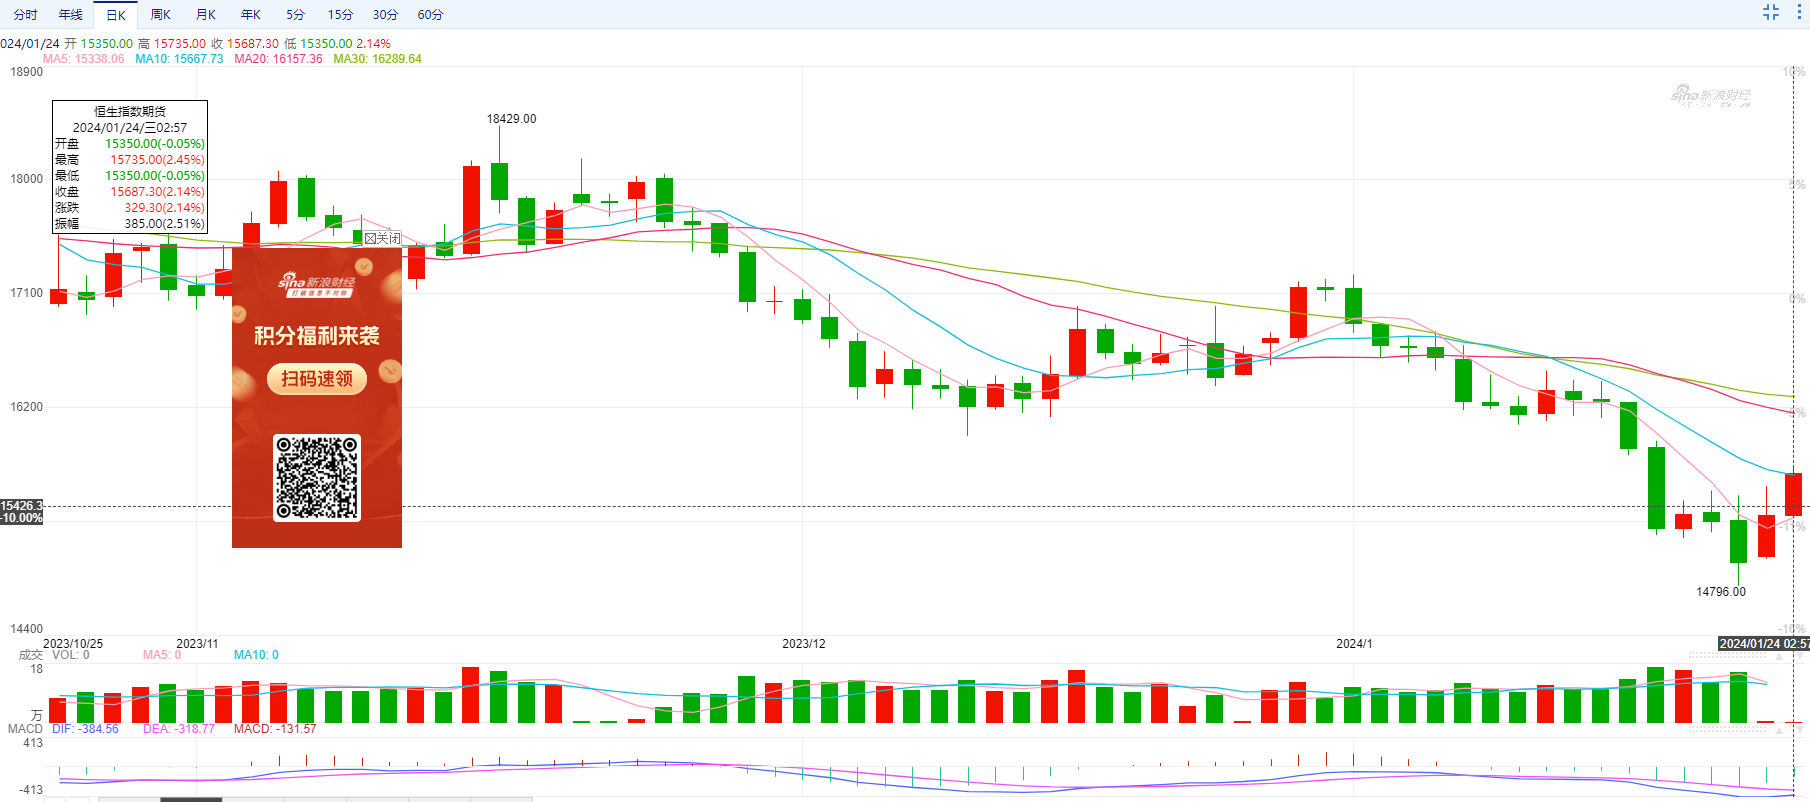This screenshot has width=1810, height=802.
Task: Switch to the 周K weekly chart
Action: (160, 15)
